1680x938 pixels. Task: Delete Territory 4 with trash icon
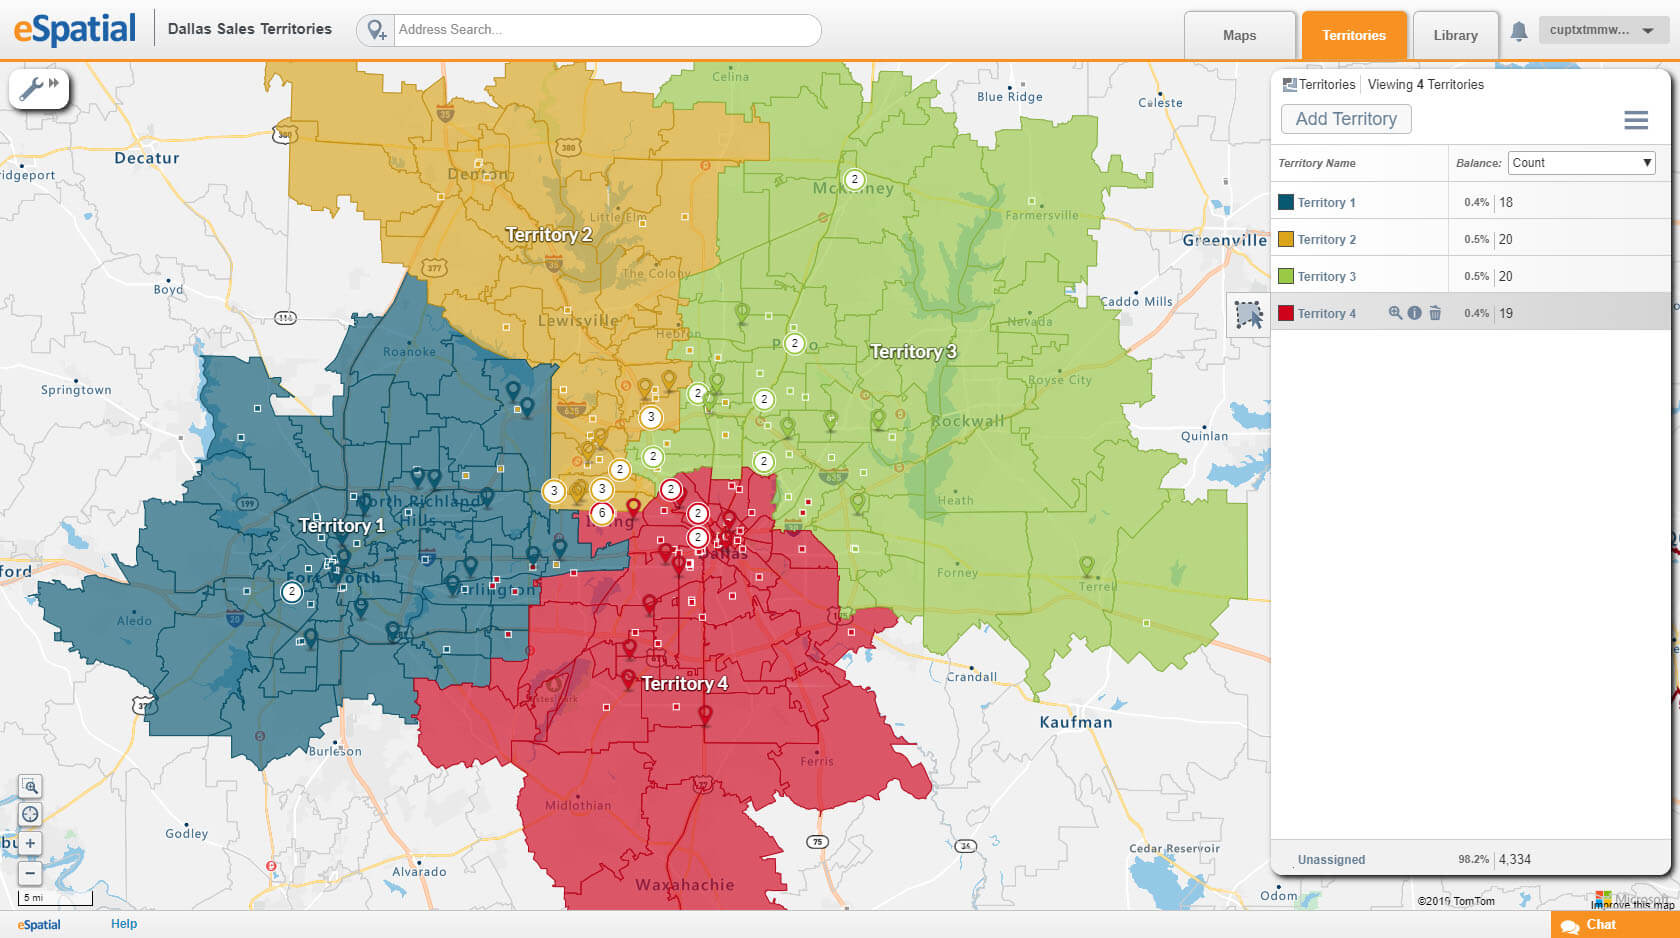[1435, 313]
